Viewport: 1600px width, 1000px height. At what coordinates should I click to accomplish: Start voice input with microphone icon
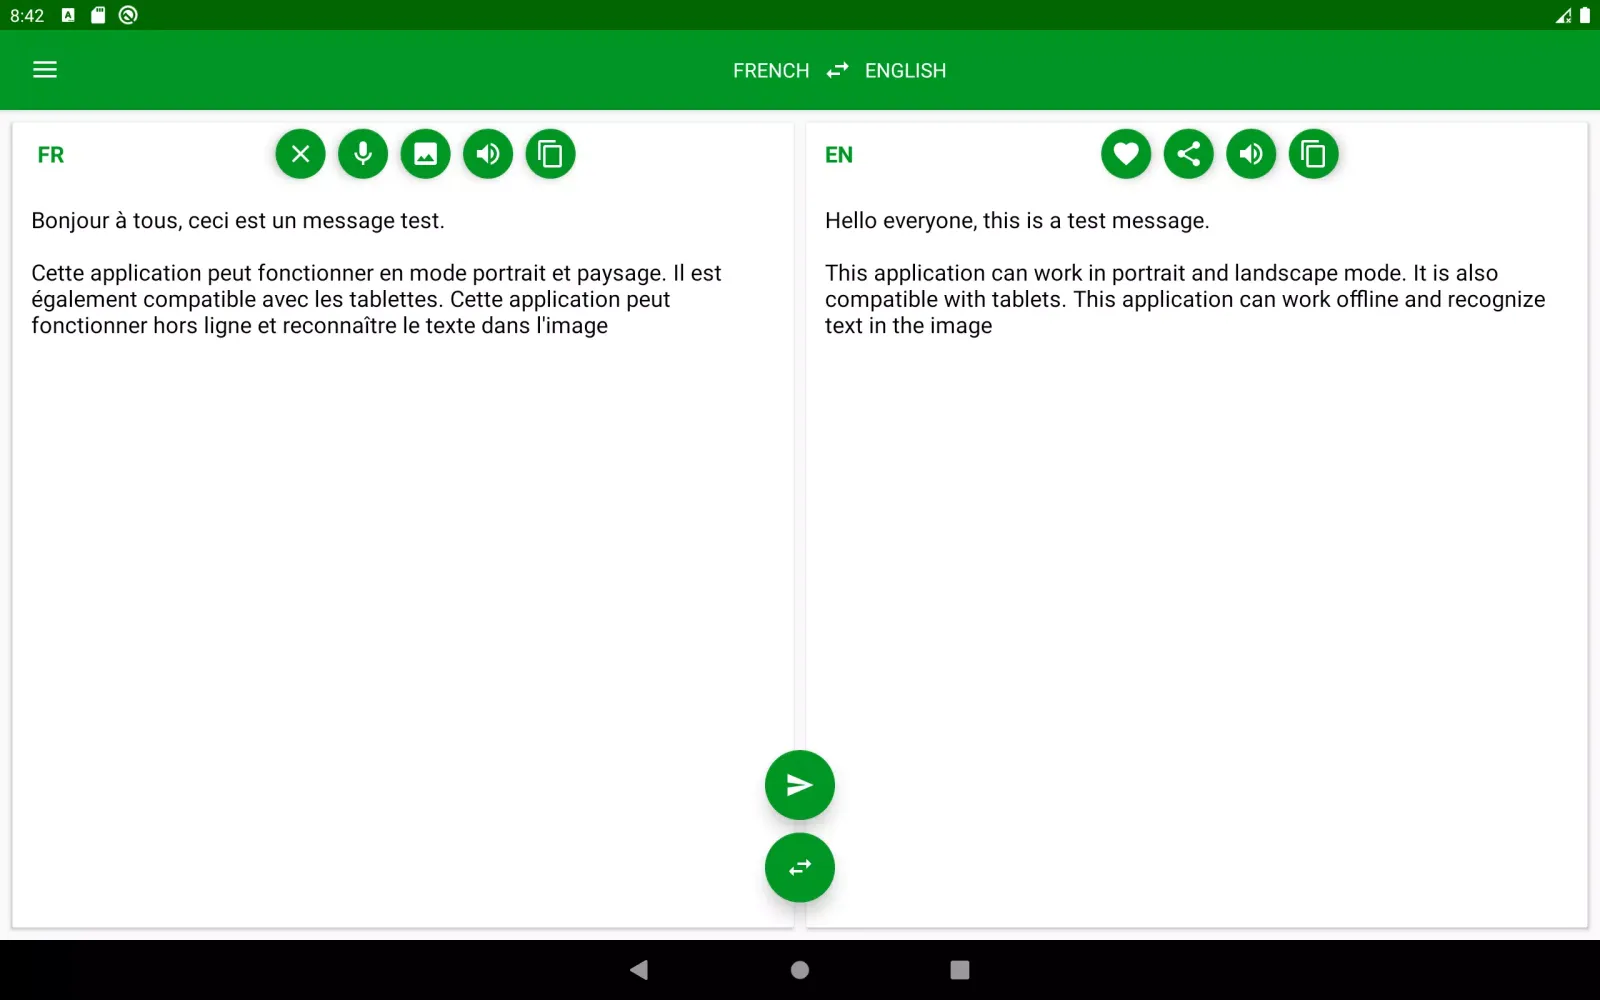point(363,154)
